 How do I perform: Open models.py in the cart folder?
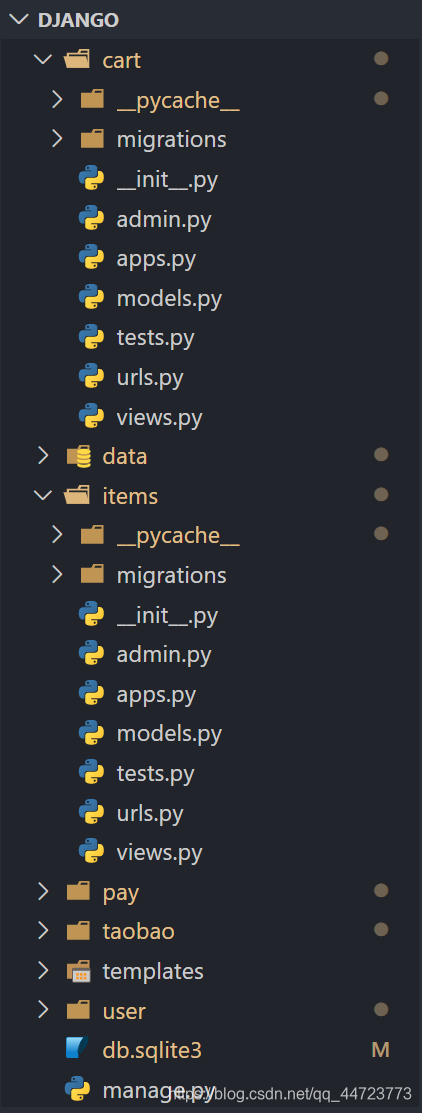point(169,299)
